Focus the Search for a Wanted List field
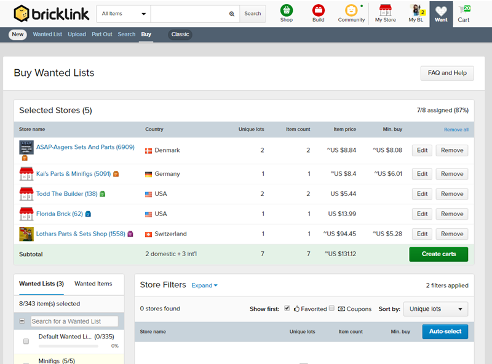Screen dimensions: 492x364 coord(74,321)
